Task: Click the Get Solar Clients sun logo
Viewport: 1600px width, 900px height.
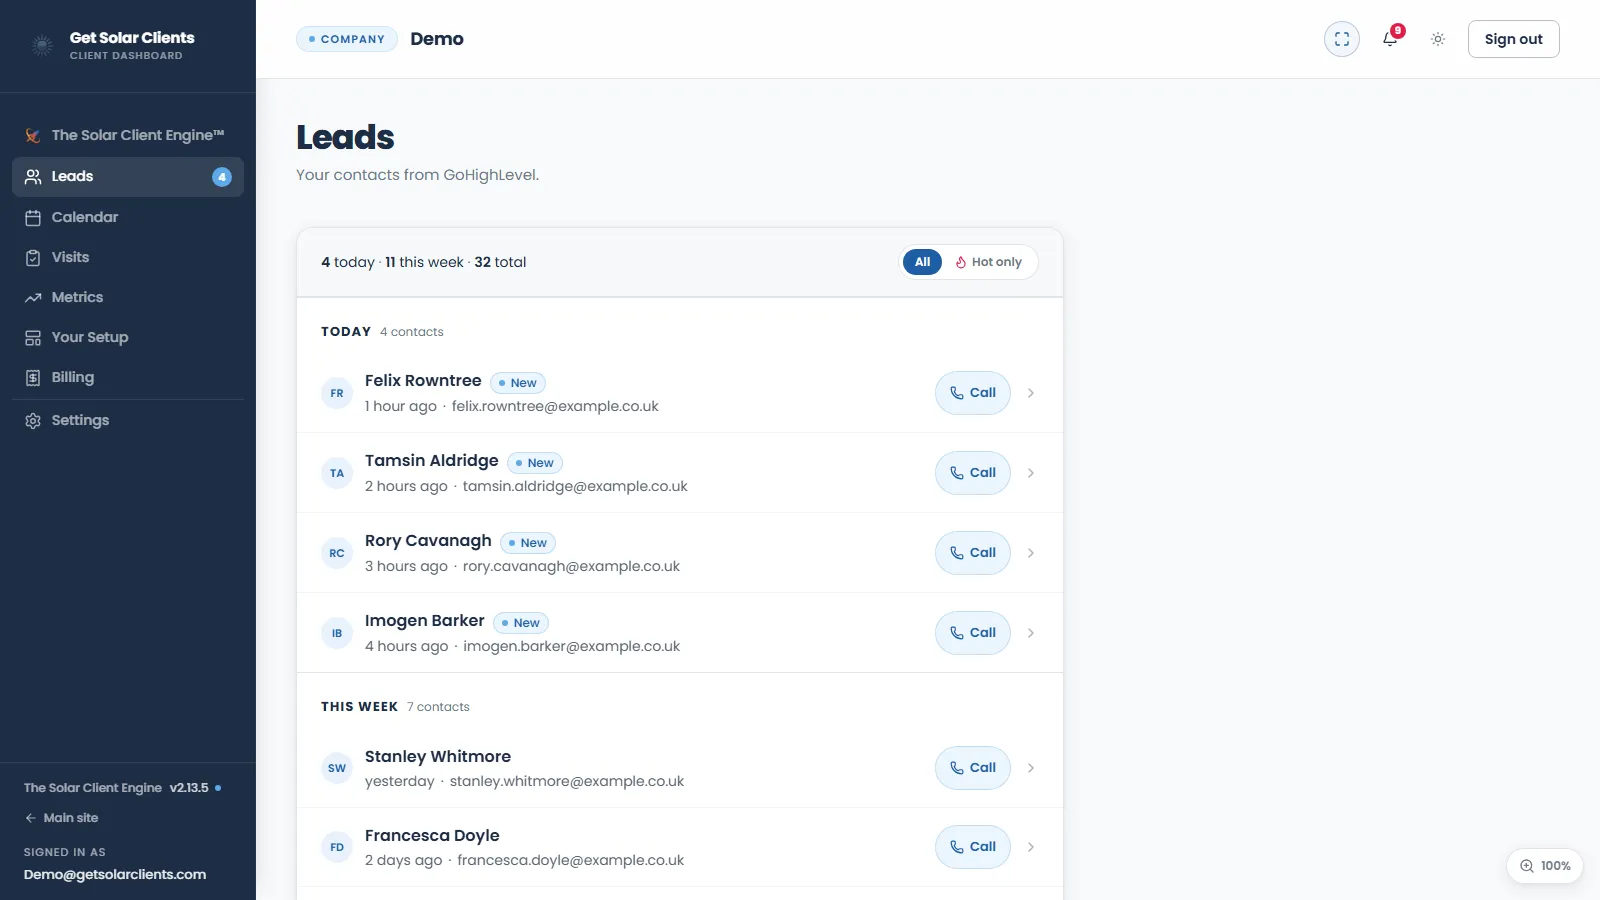Action: point(42,45)
